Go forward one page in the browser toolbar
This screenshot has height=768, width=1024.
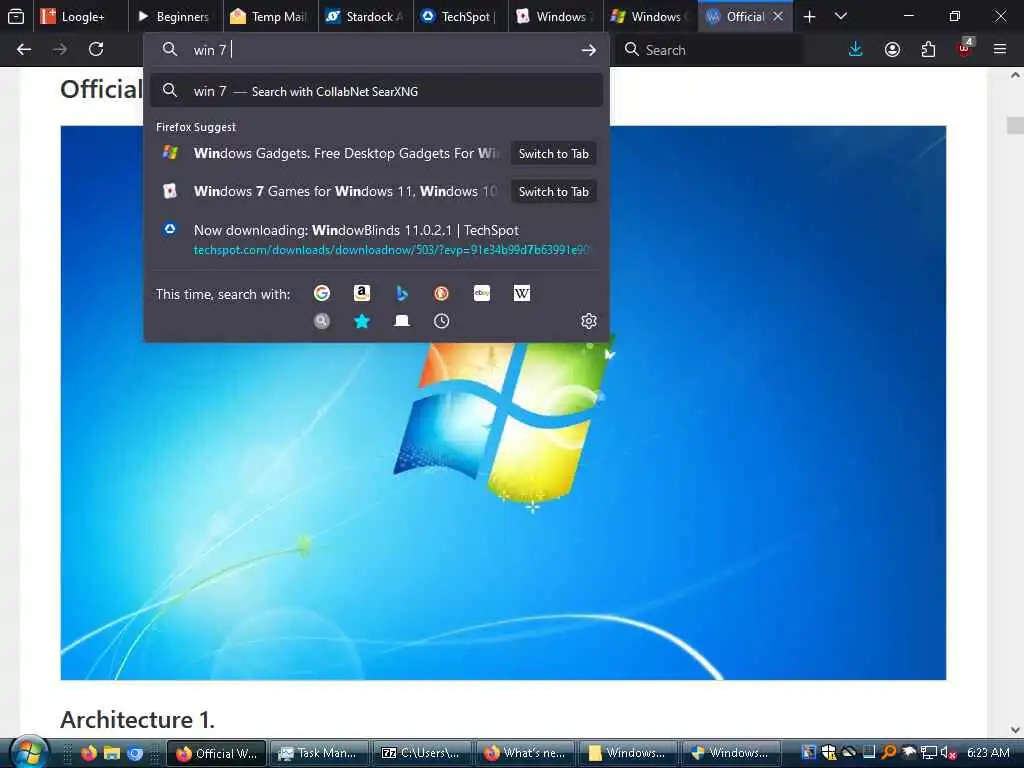click(x=60, y=50)
